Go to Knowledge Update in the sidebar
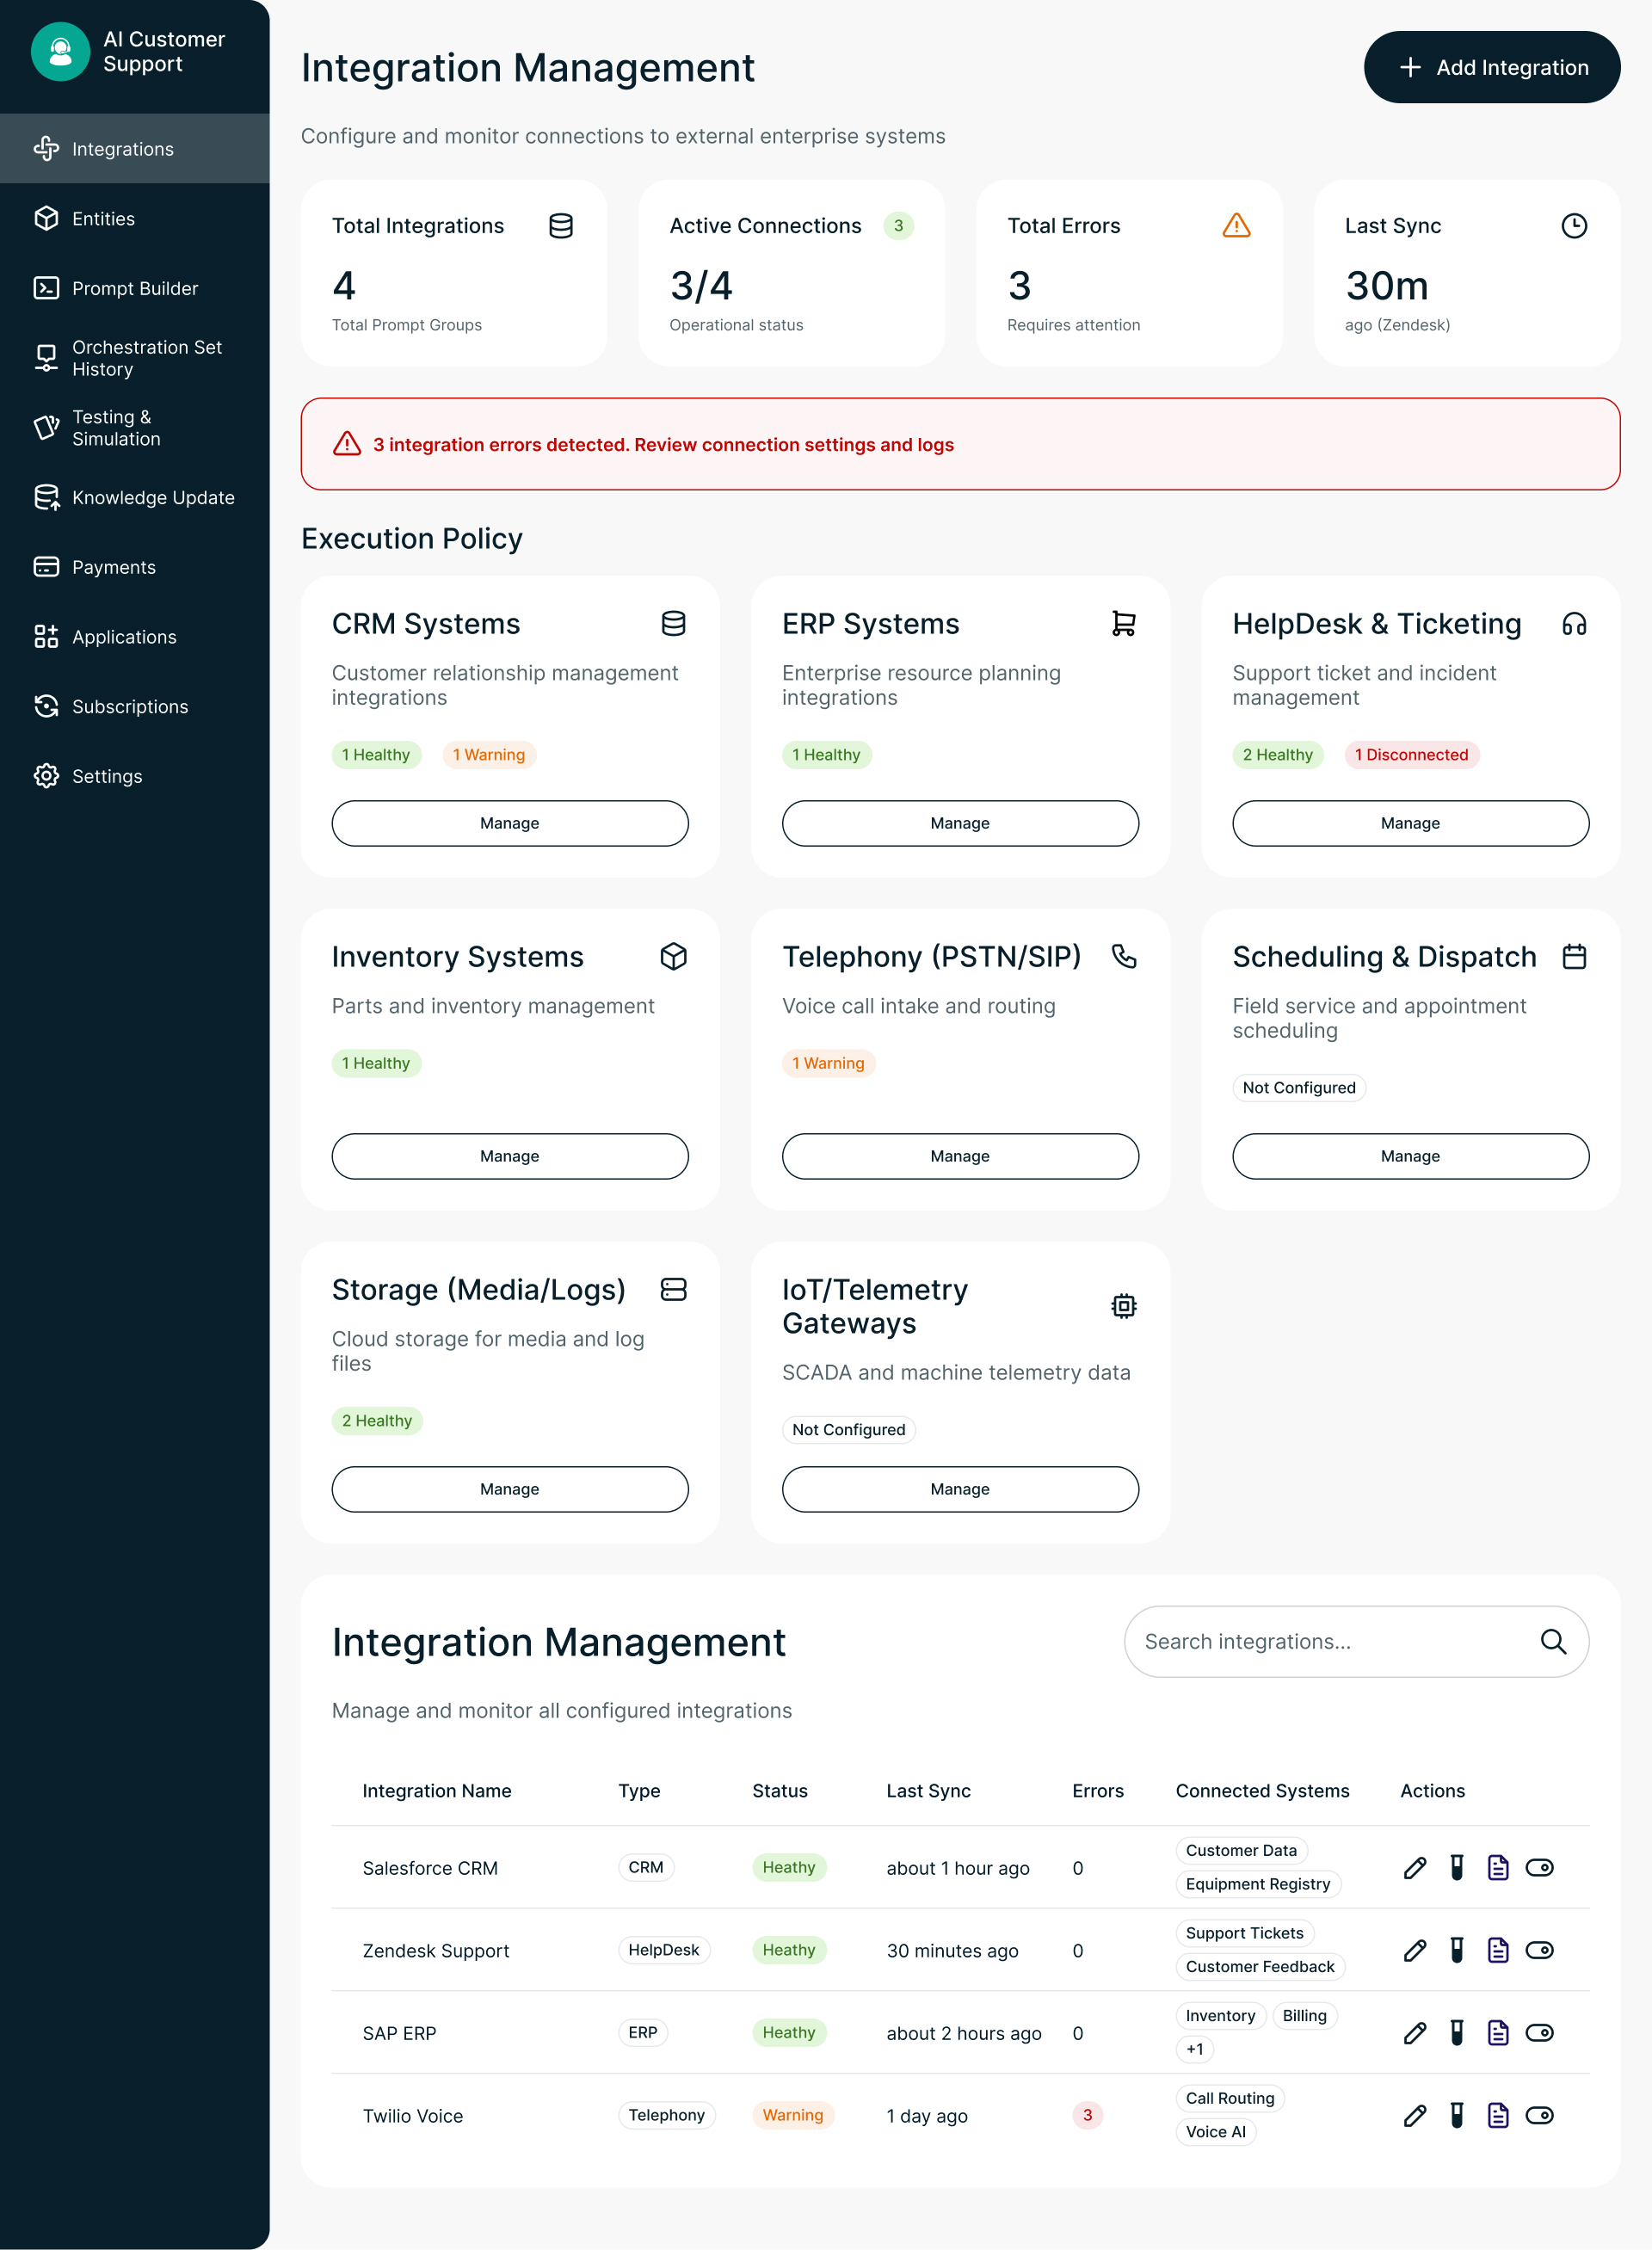The height and width of the screenshot is (2250, 1652). 153,497
